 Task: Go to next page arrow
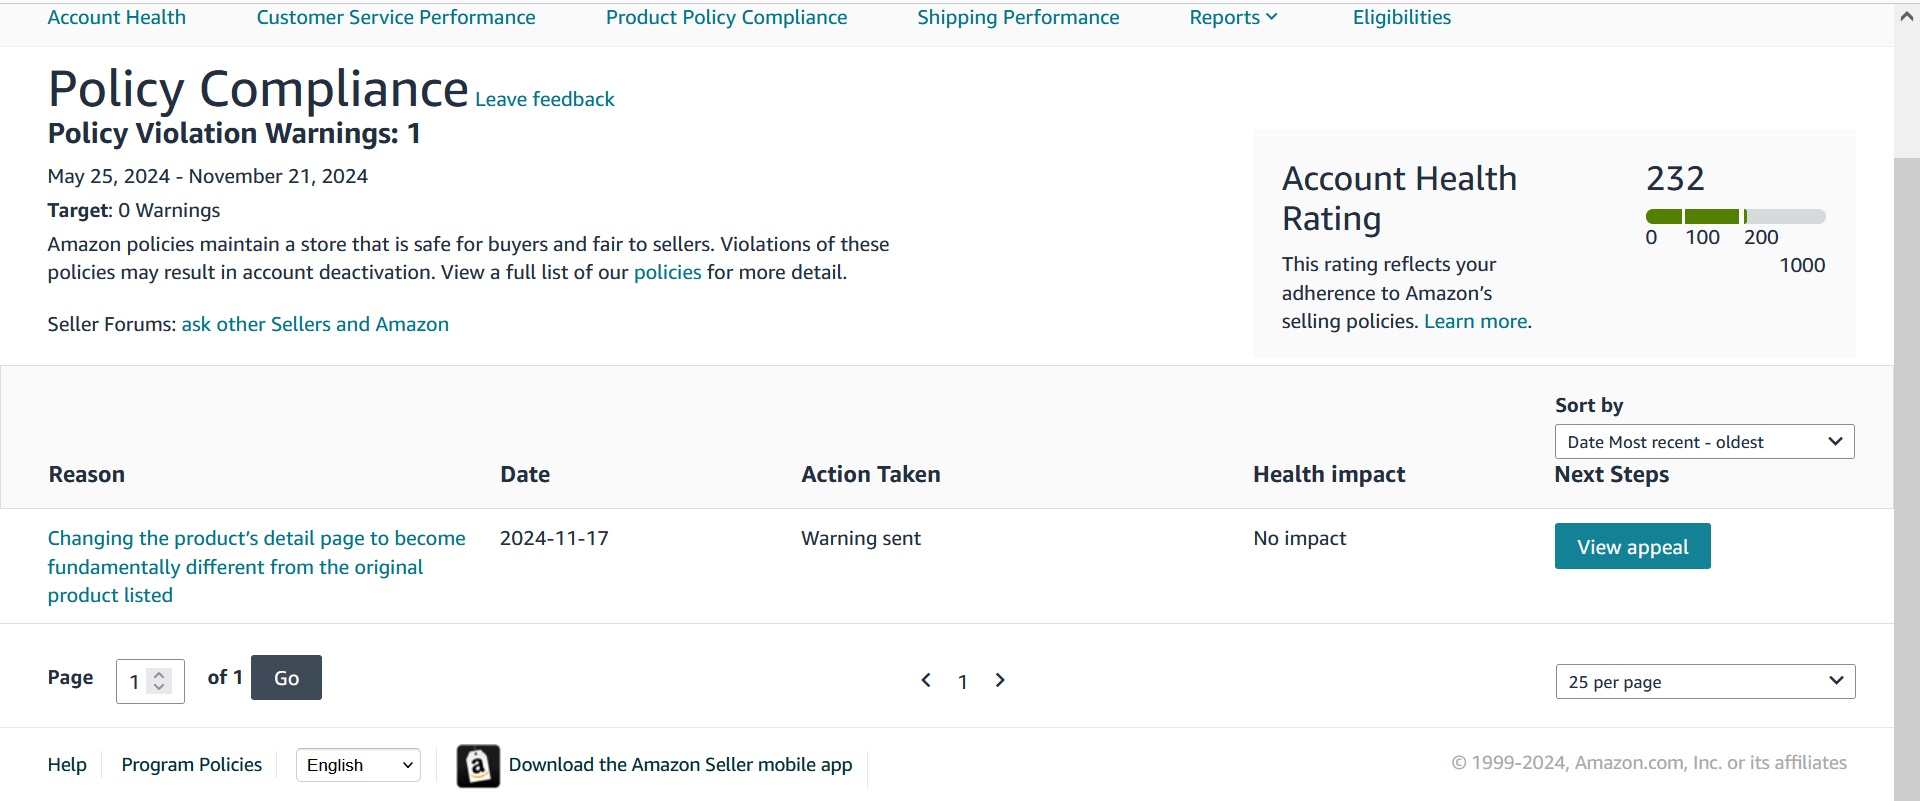coord(1000,680)
